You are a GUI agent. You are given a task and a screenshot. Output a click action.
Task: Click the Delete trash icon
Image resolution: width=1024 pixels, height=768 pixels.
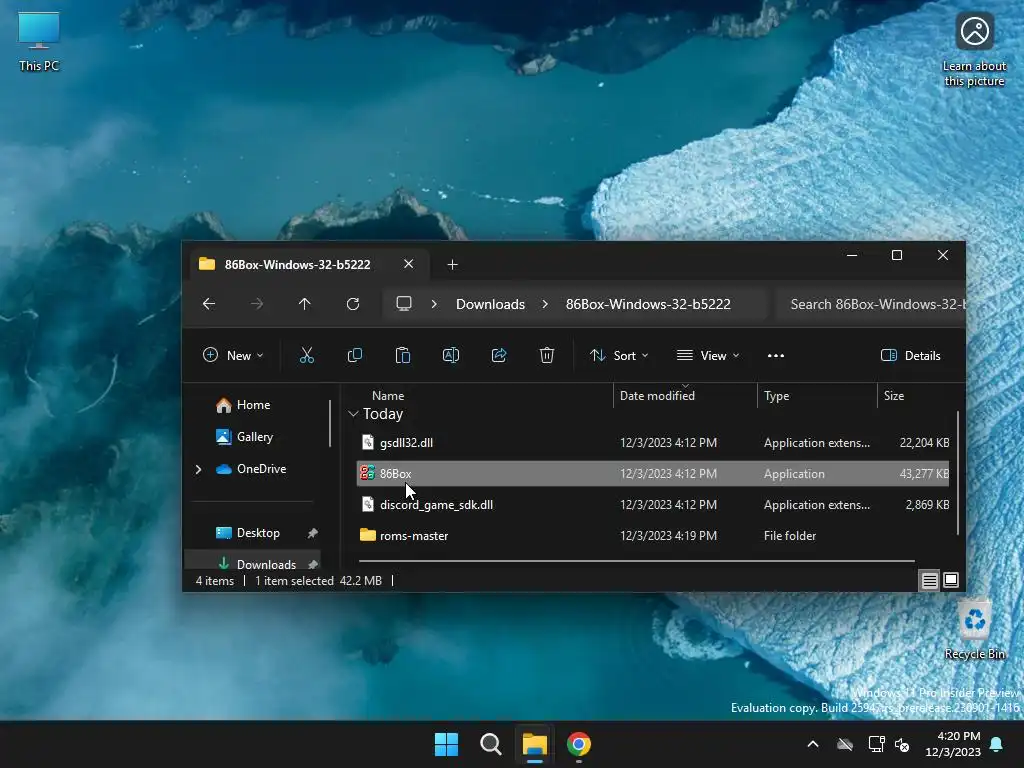coord(547,355)
